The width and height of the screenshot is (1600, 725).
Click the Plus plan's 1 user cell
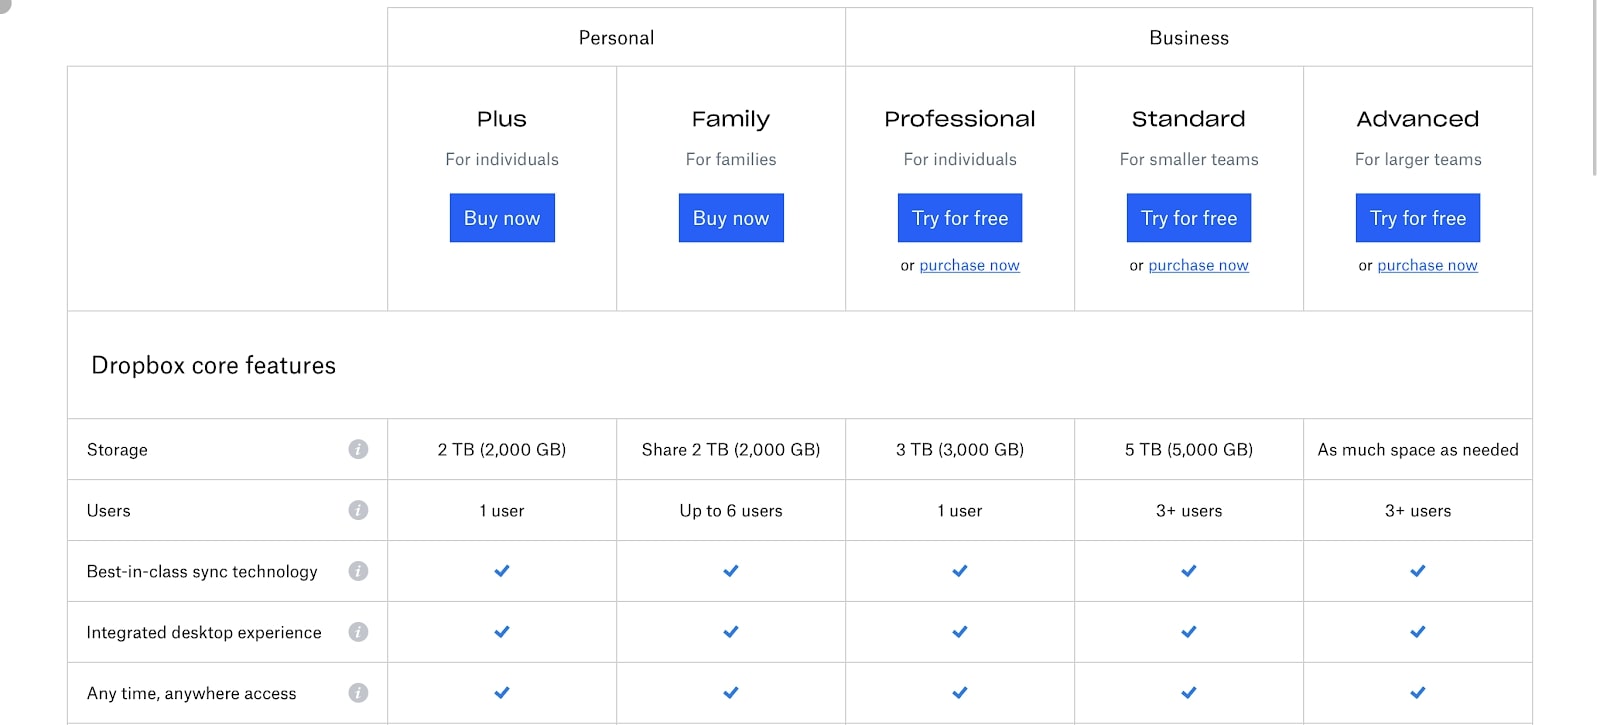(502, 511)
